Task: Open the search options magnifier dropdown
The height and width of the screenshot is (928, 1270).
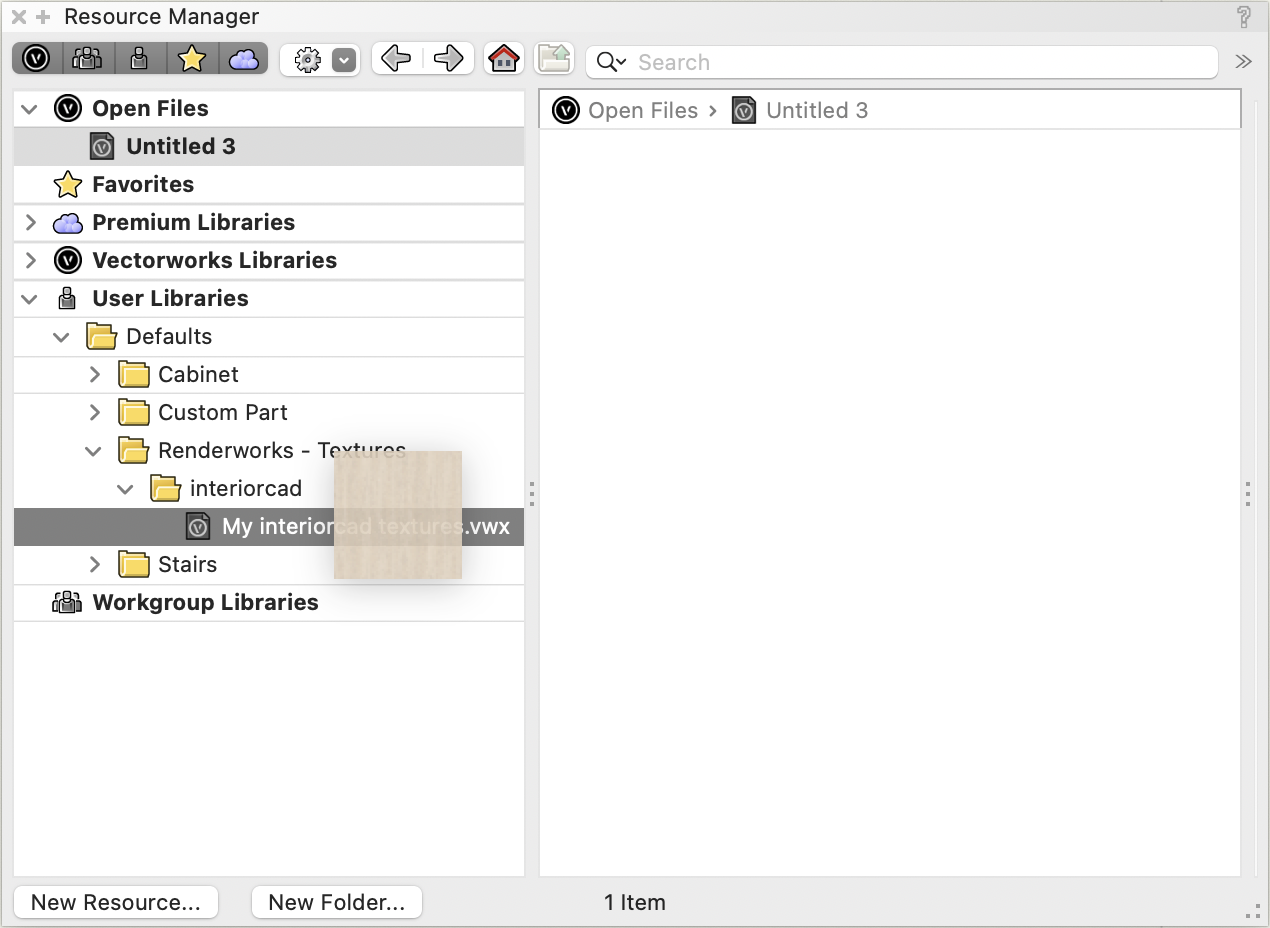Action: click(611, 62)
